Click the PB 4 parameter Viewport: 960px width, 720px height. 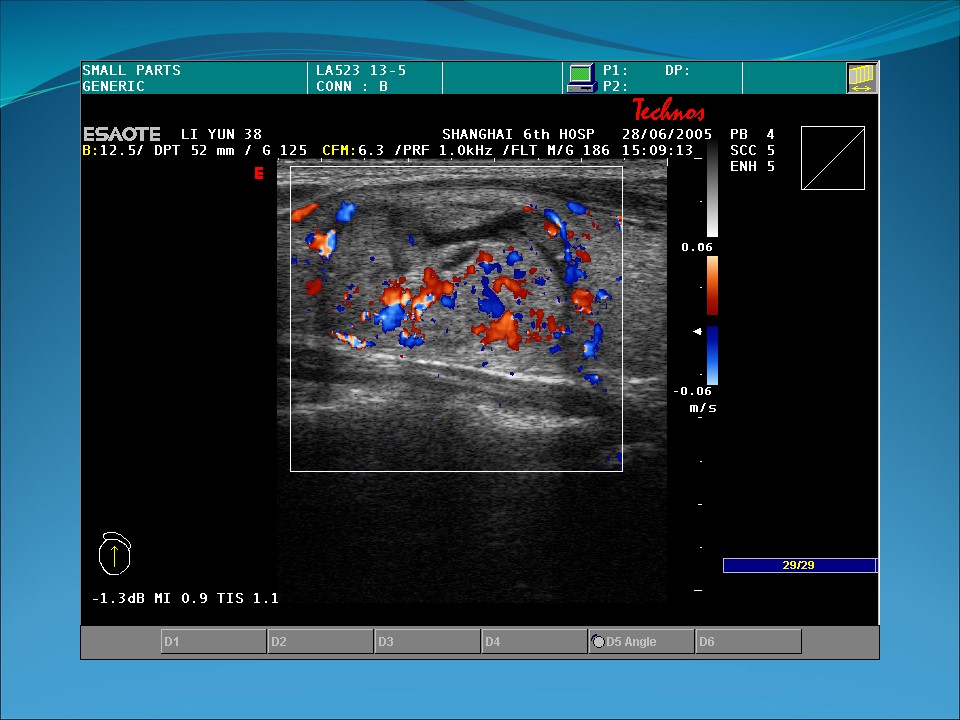coord(752,134)
